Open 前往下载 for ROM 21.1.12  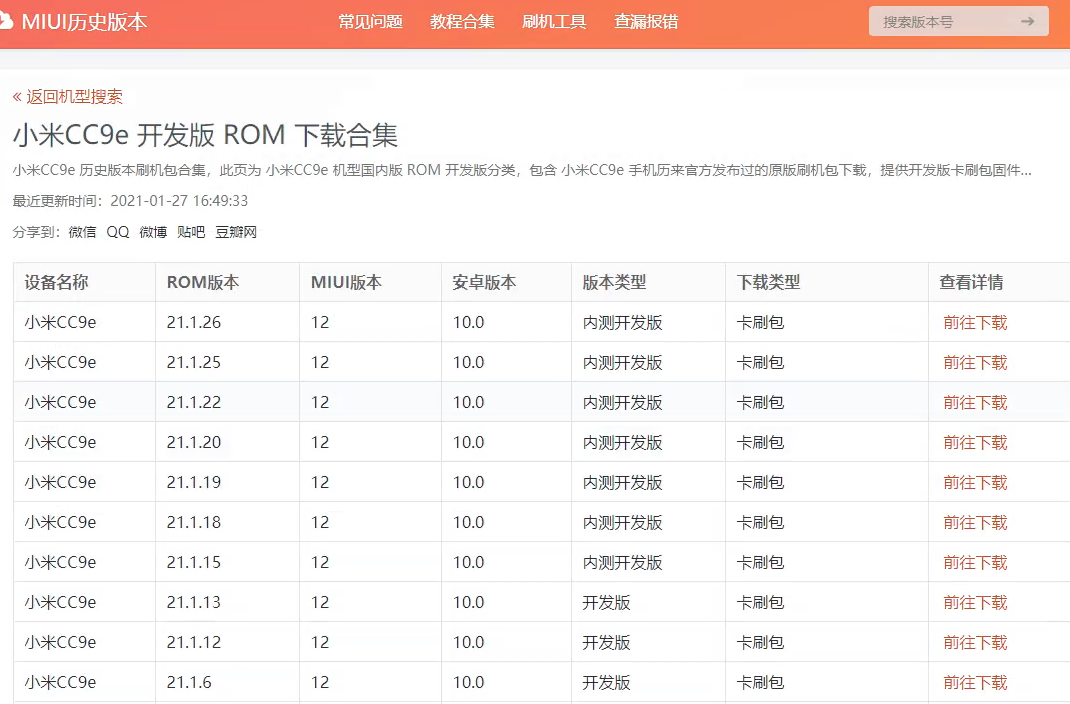(x=975, y=643)
